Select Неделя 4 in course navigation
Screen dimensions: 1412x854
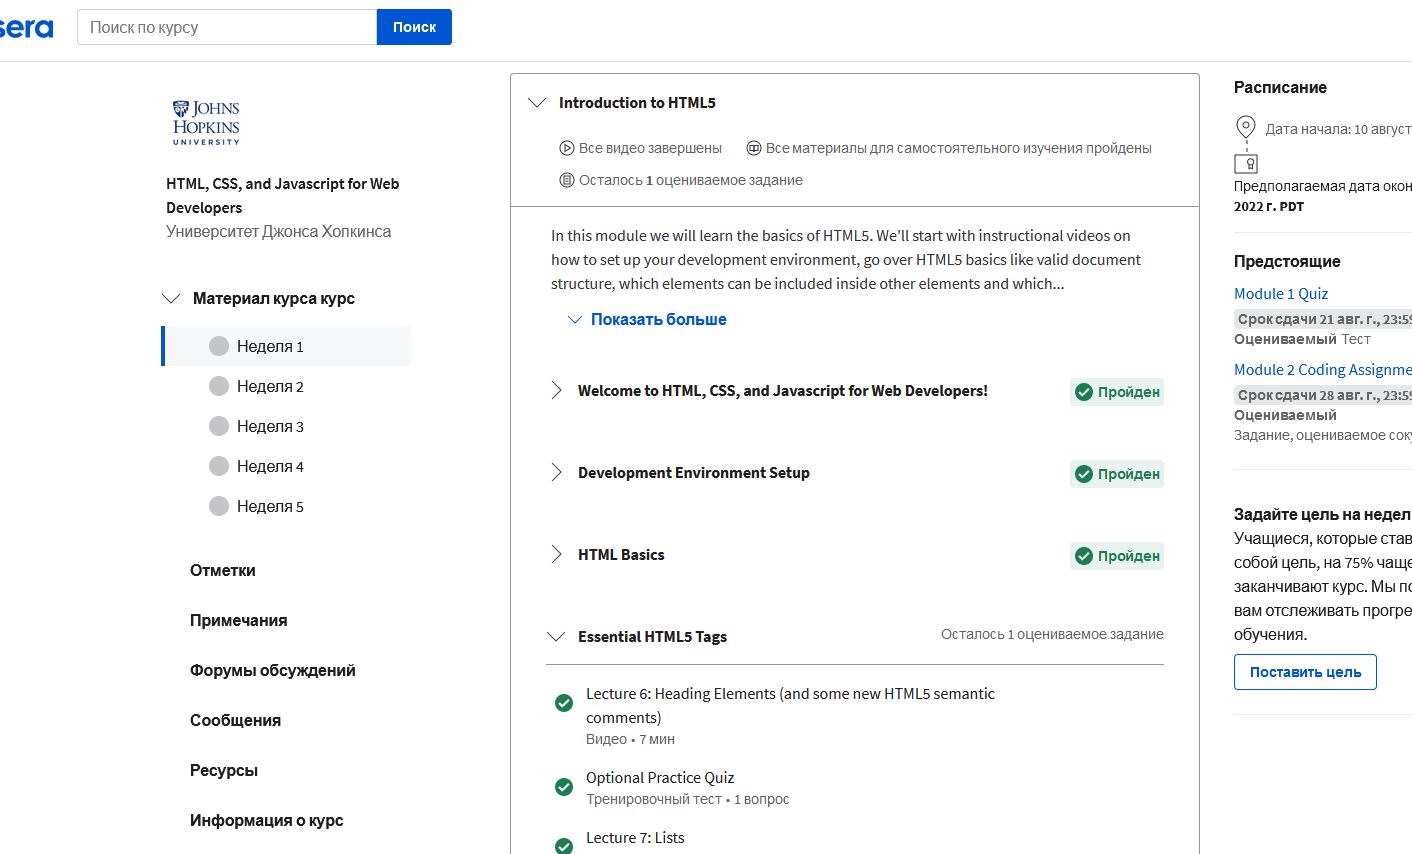[x=286, y=466]
